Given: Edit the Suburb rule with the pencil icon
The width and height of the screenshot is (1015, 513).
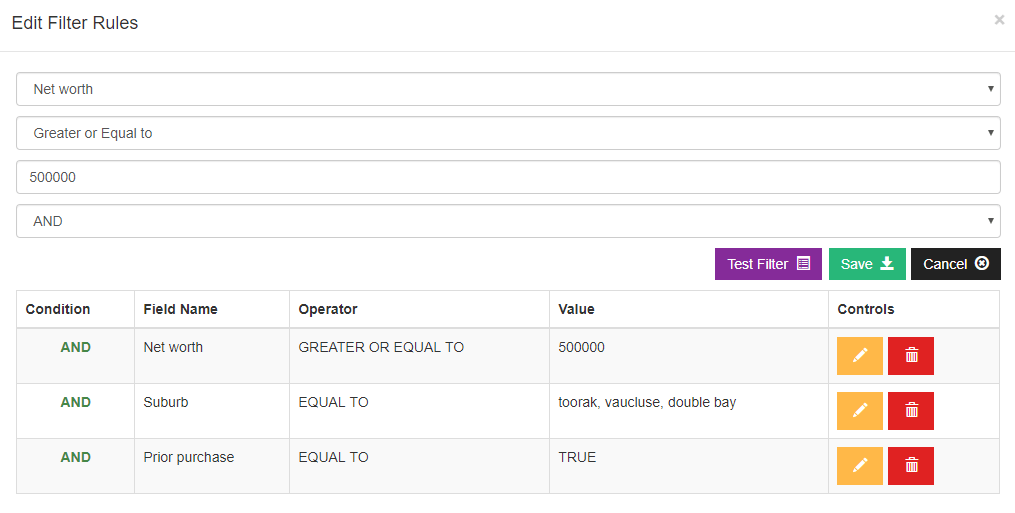Looking at the screenshot, I should point(860,411).
